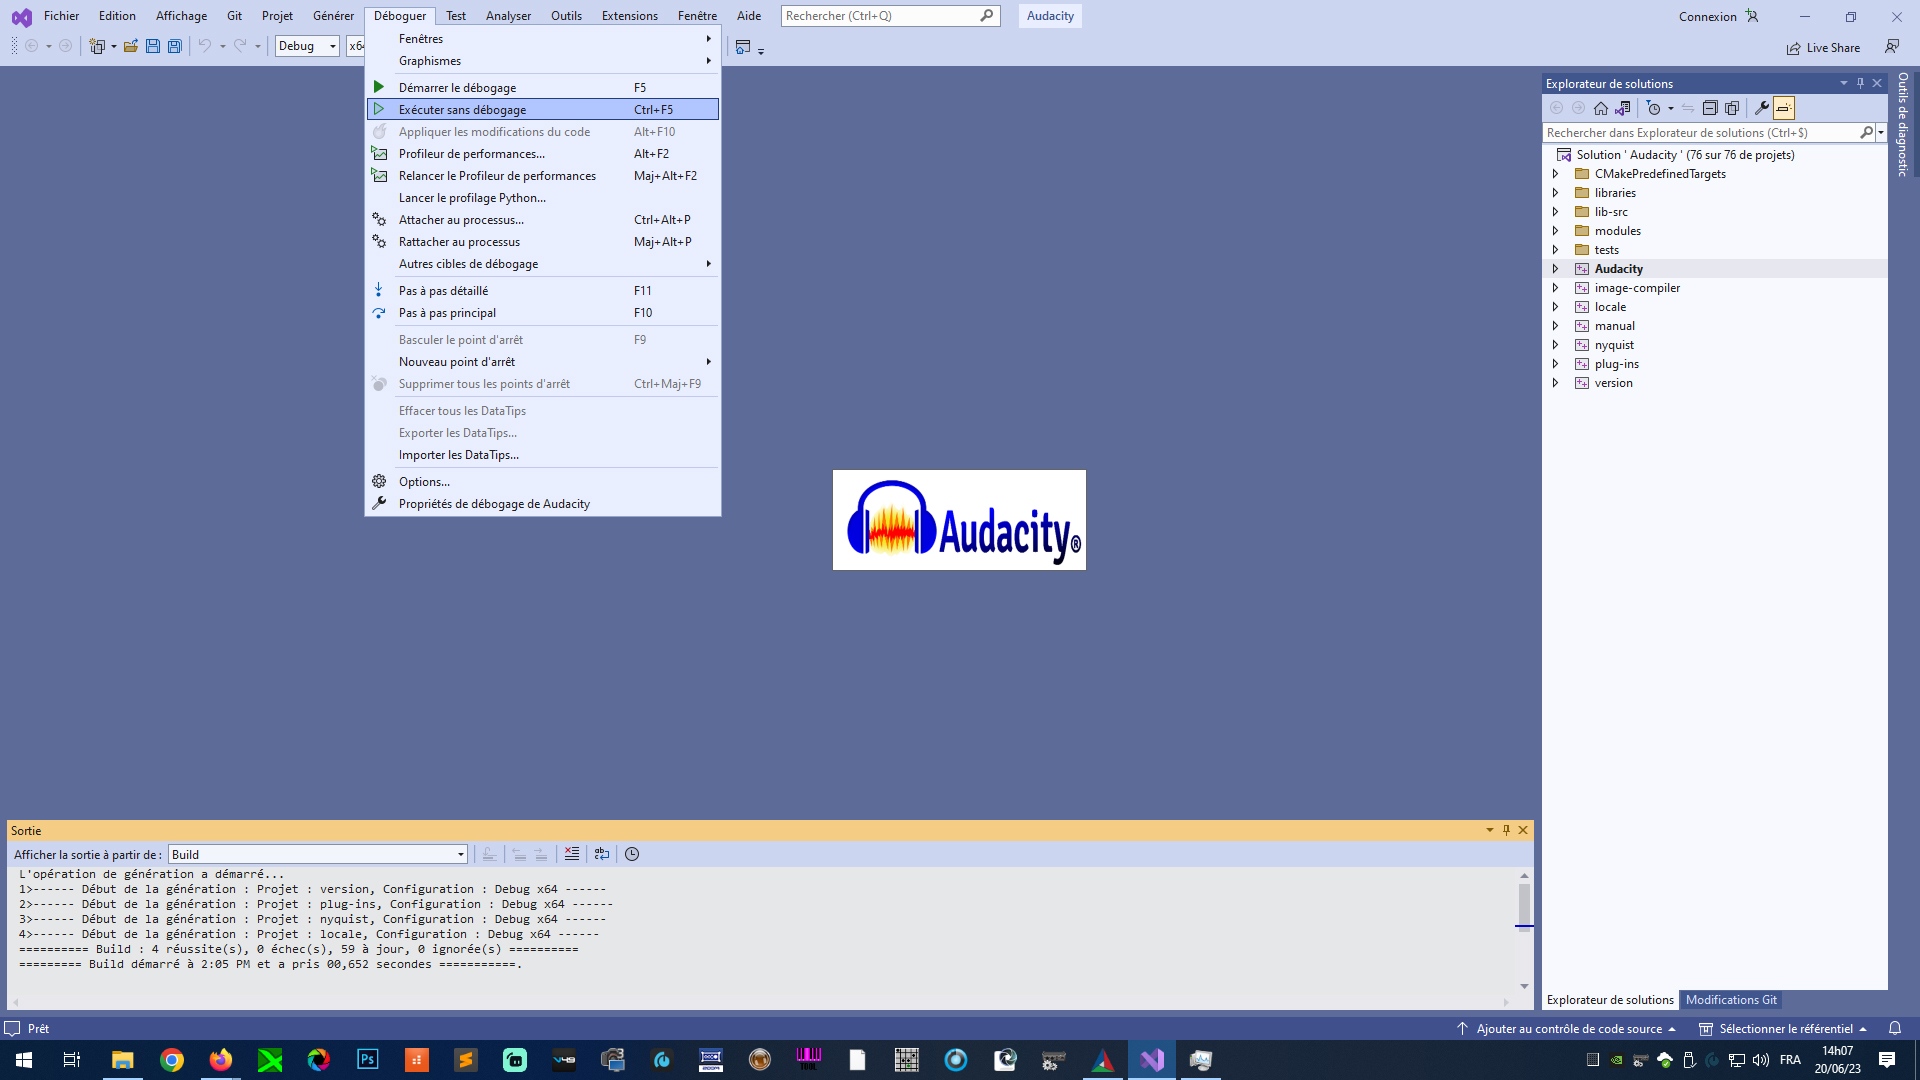Click 'Ajouter au contrôle de code source'
The width and height of the screenshot is (1920, 1080).
(x=1568, y=1028)
